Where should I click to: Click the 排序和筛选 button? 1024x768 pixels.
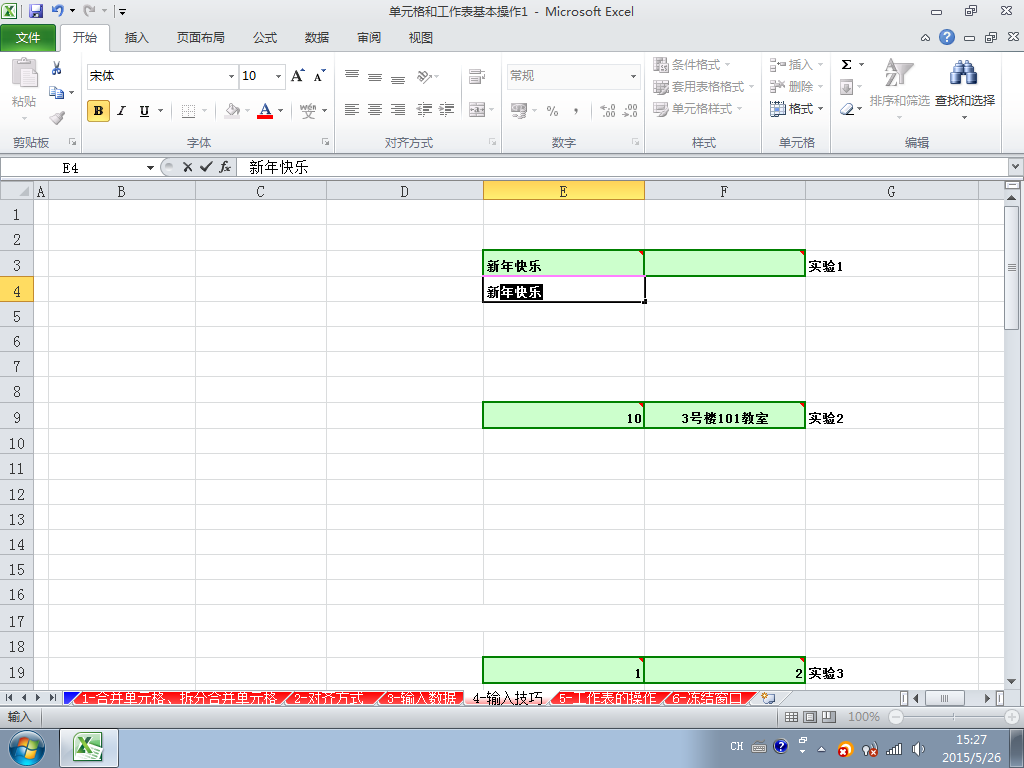pos(899,88)
